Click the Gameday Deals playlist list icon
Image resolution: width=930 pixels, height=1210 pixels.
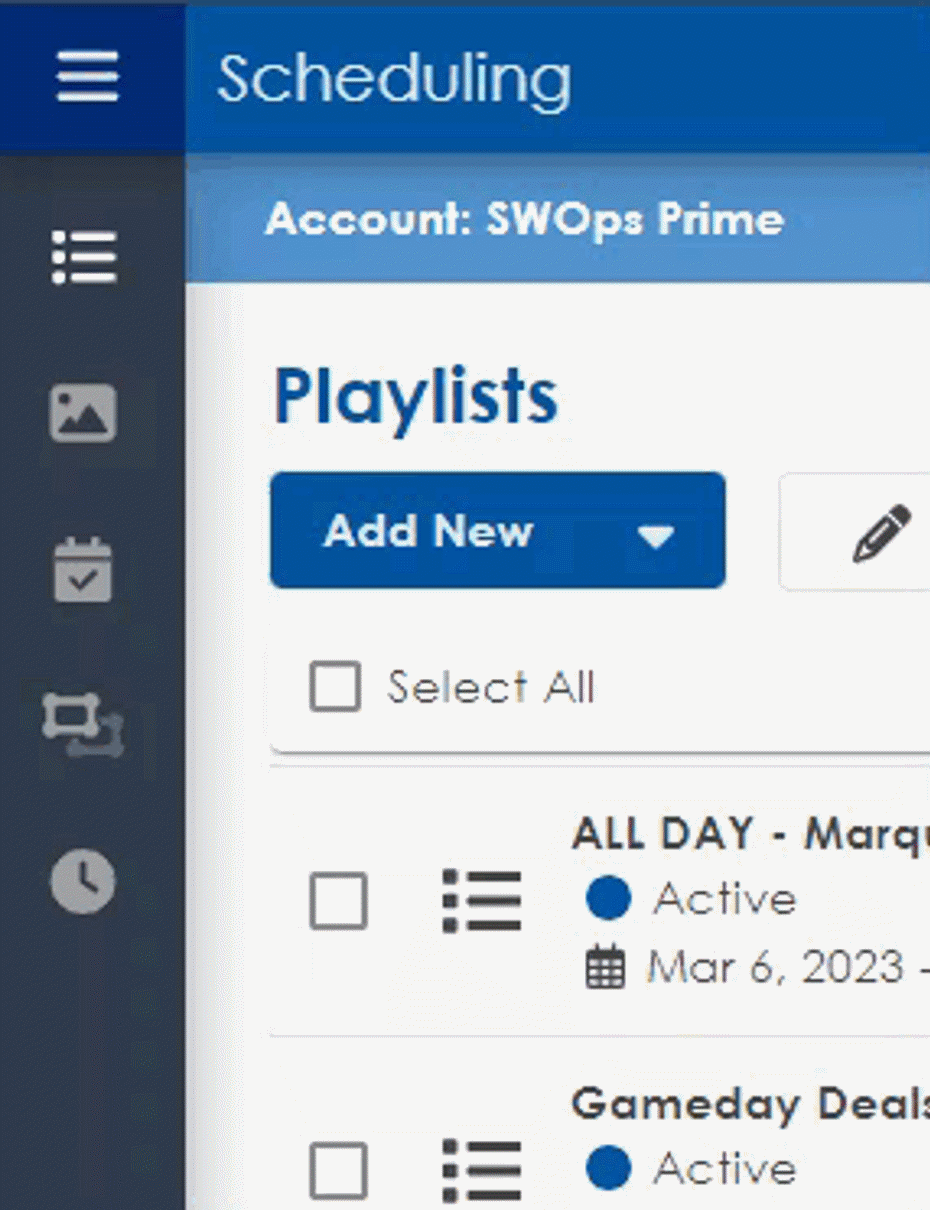pos(482,1170)
